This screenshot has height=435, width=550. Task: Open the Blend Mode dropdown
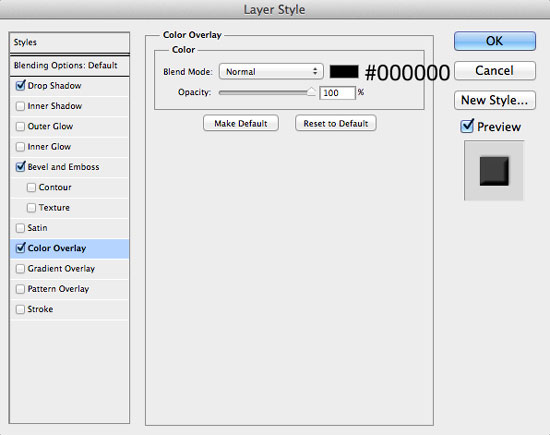click(x=271, y=72)
